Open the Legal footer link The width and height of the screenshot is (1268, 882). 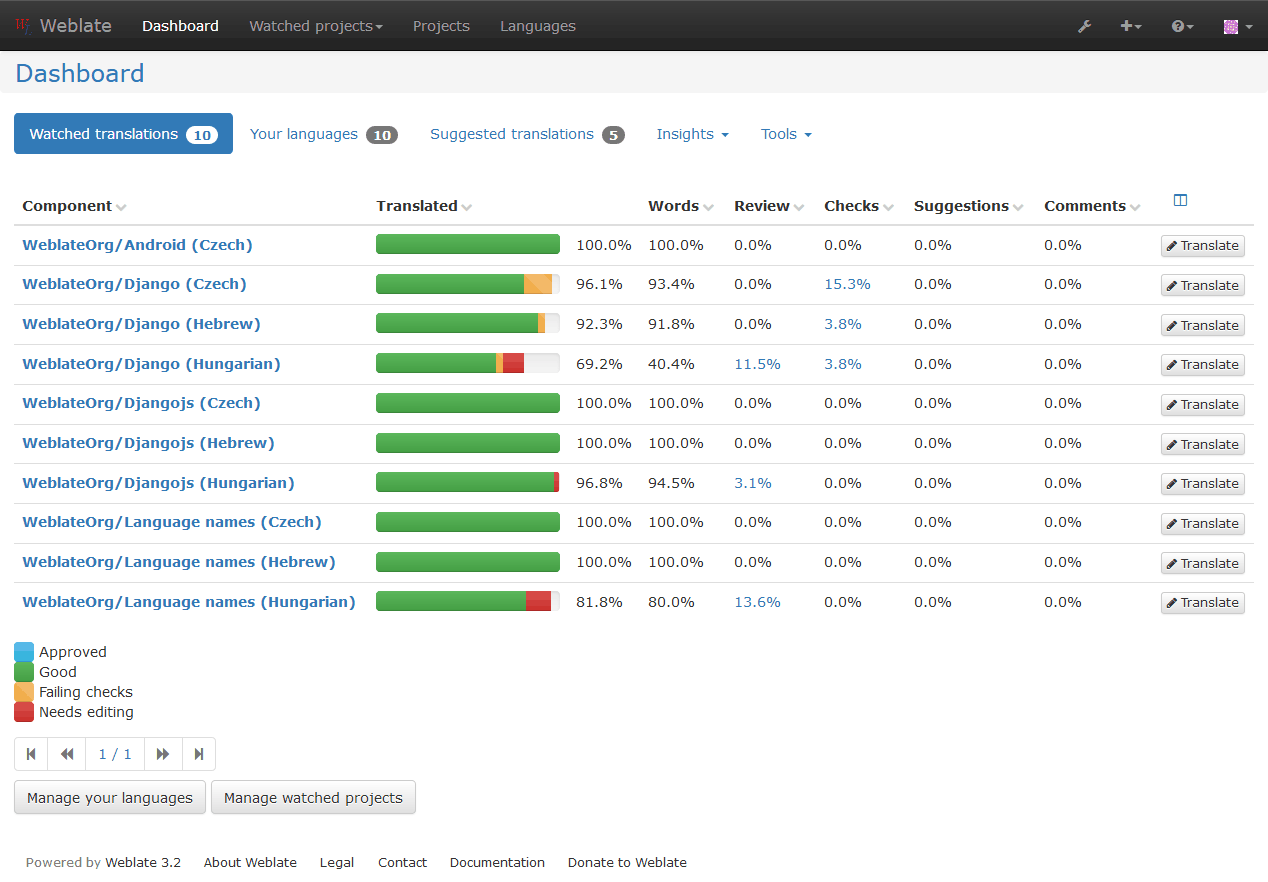click(337, 862)
